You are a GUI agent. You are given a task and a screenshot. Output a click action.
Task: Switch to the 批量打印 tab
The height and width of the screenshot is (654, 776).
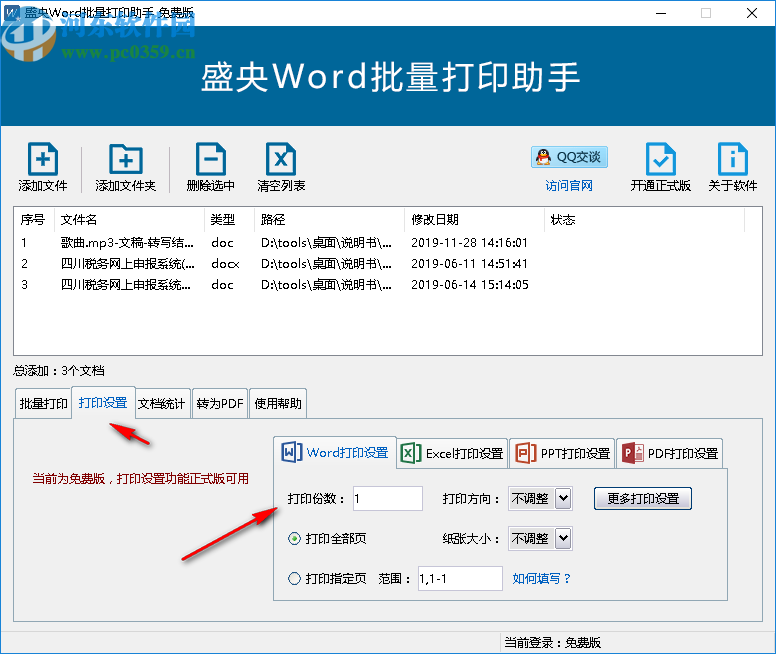click(43, 403)
